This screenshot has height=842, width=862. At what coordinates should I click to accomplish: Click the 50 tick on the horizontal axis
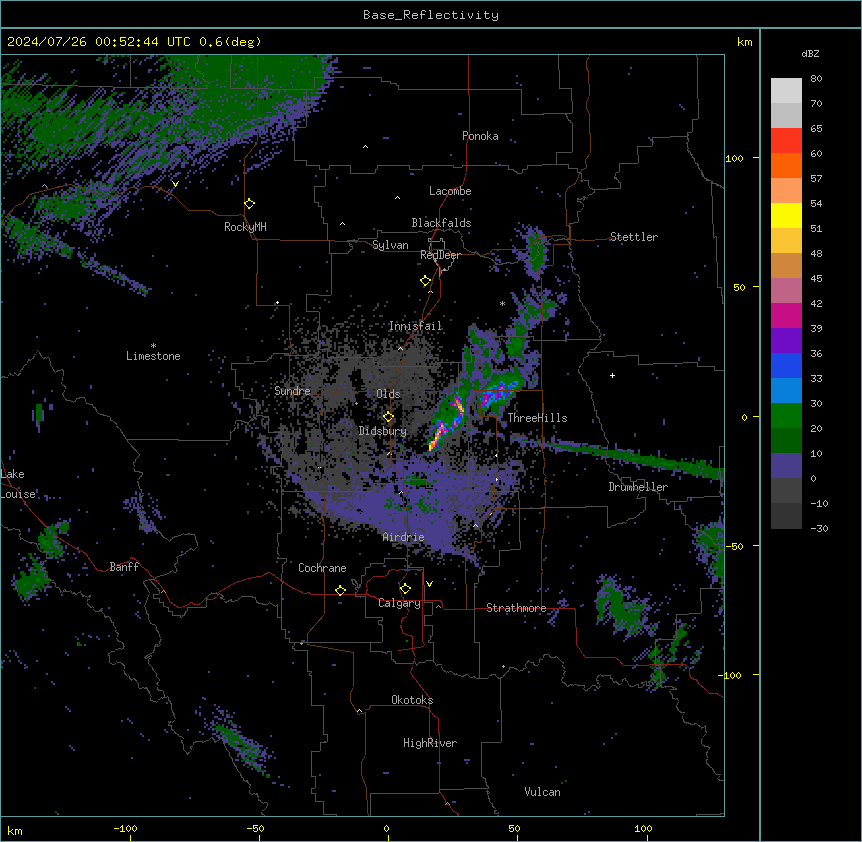(514, 828)
